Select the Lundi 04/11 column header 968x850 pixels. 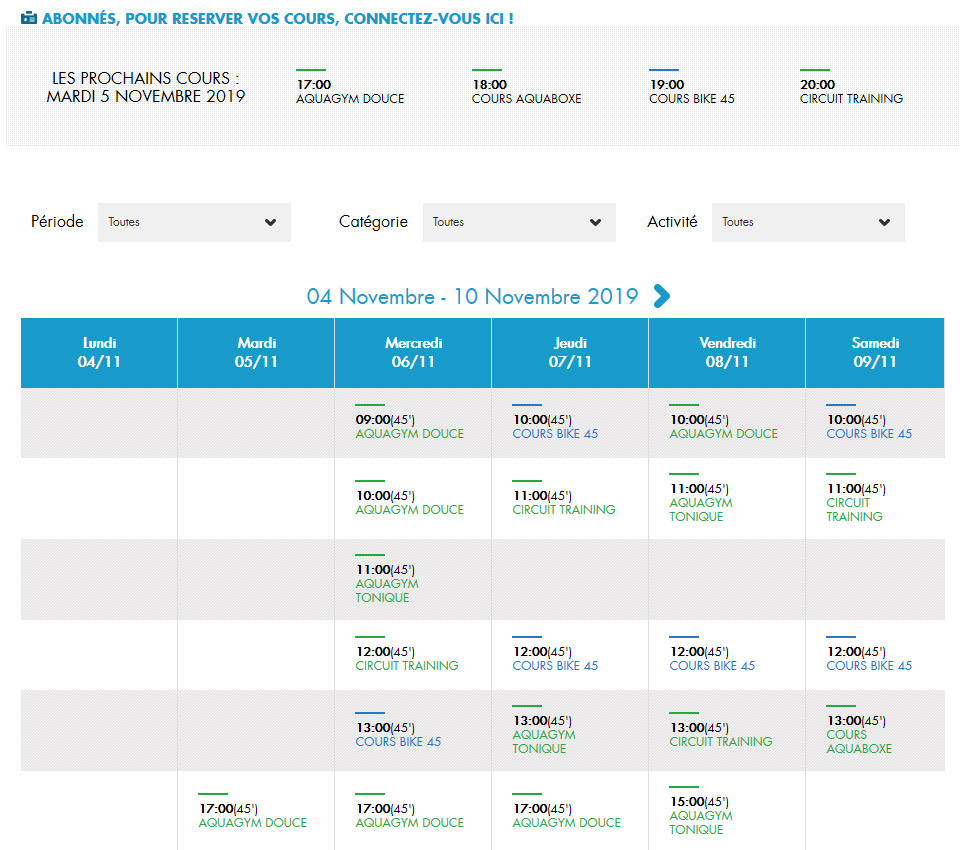[99, 353]
